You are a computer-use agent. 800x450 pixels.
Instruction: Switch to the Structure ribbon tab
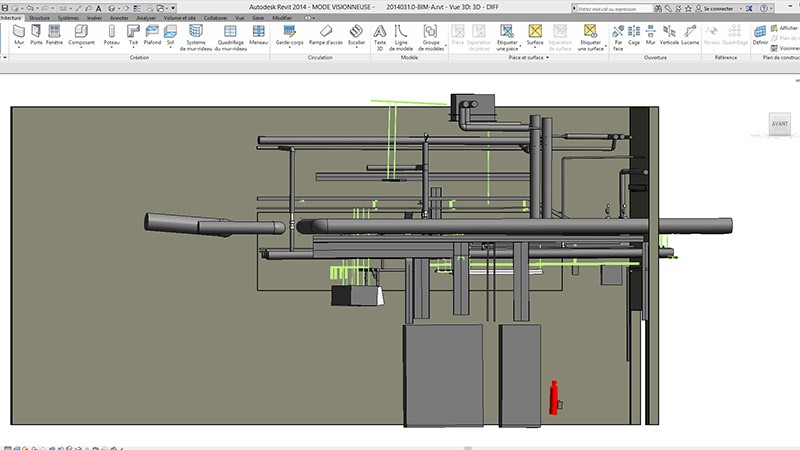tap(40, 18)
